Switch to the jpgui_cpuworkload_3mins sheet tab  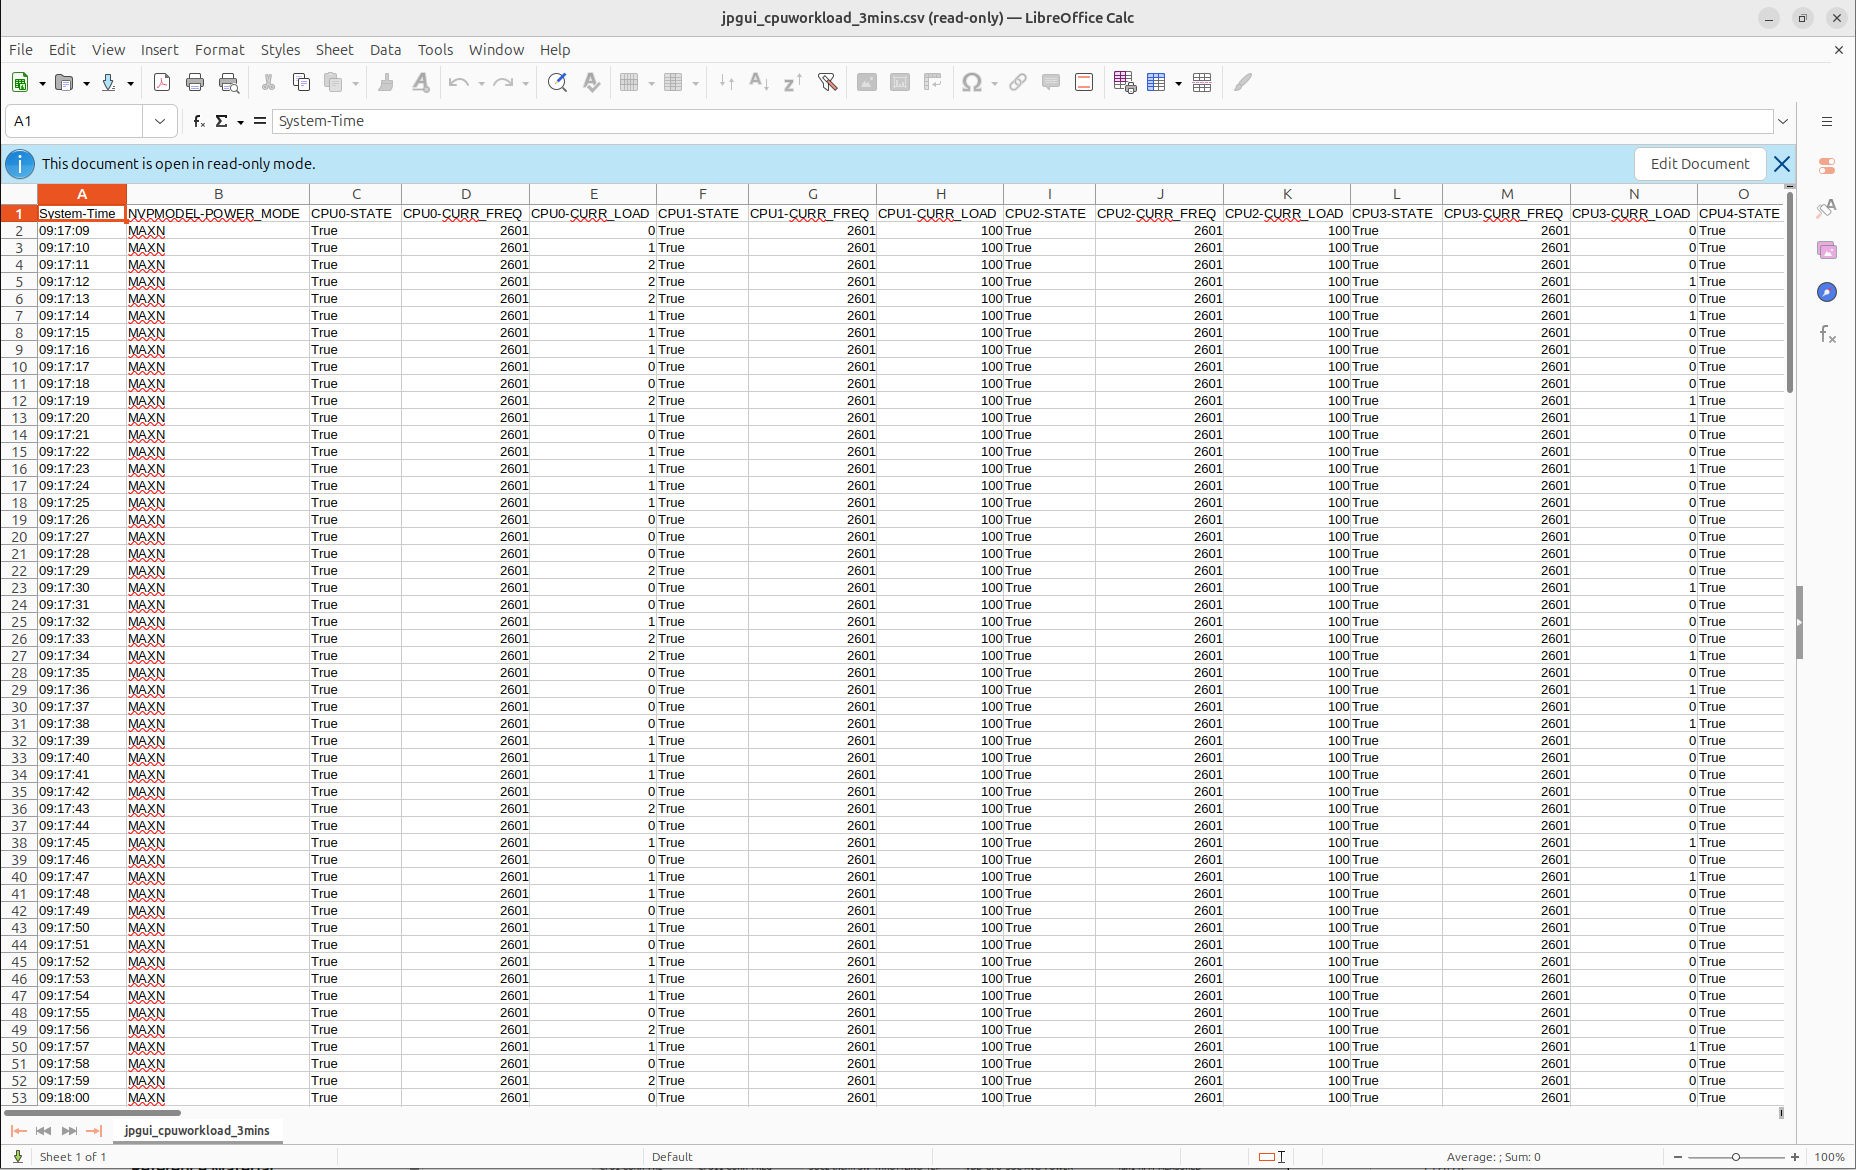196,1131
